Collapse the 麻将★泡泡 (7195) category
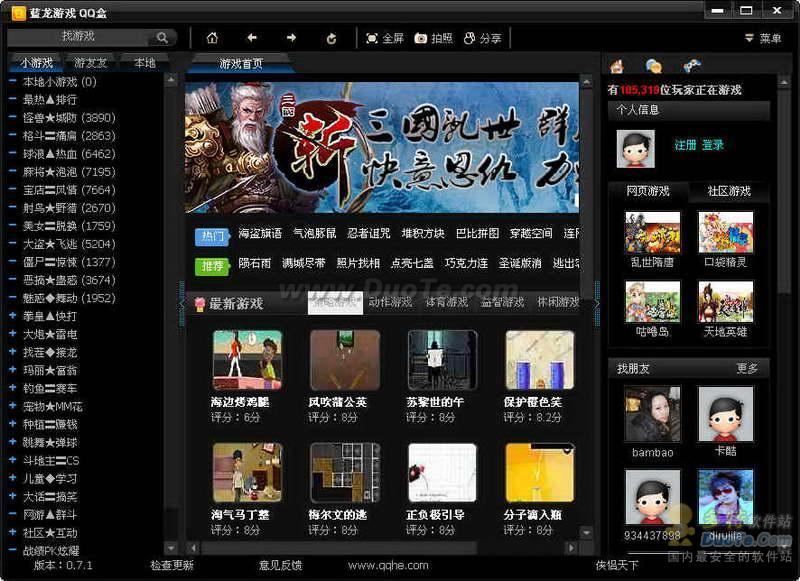 click(13, 171)
